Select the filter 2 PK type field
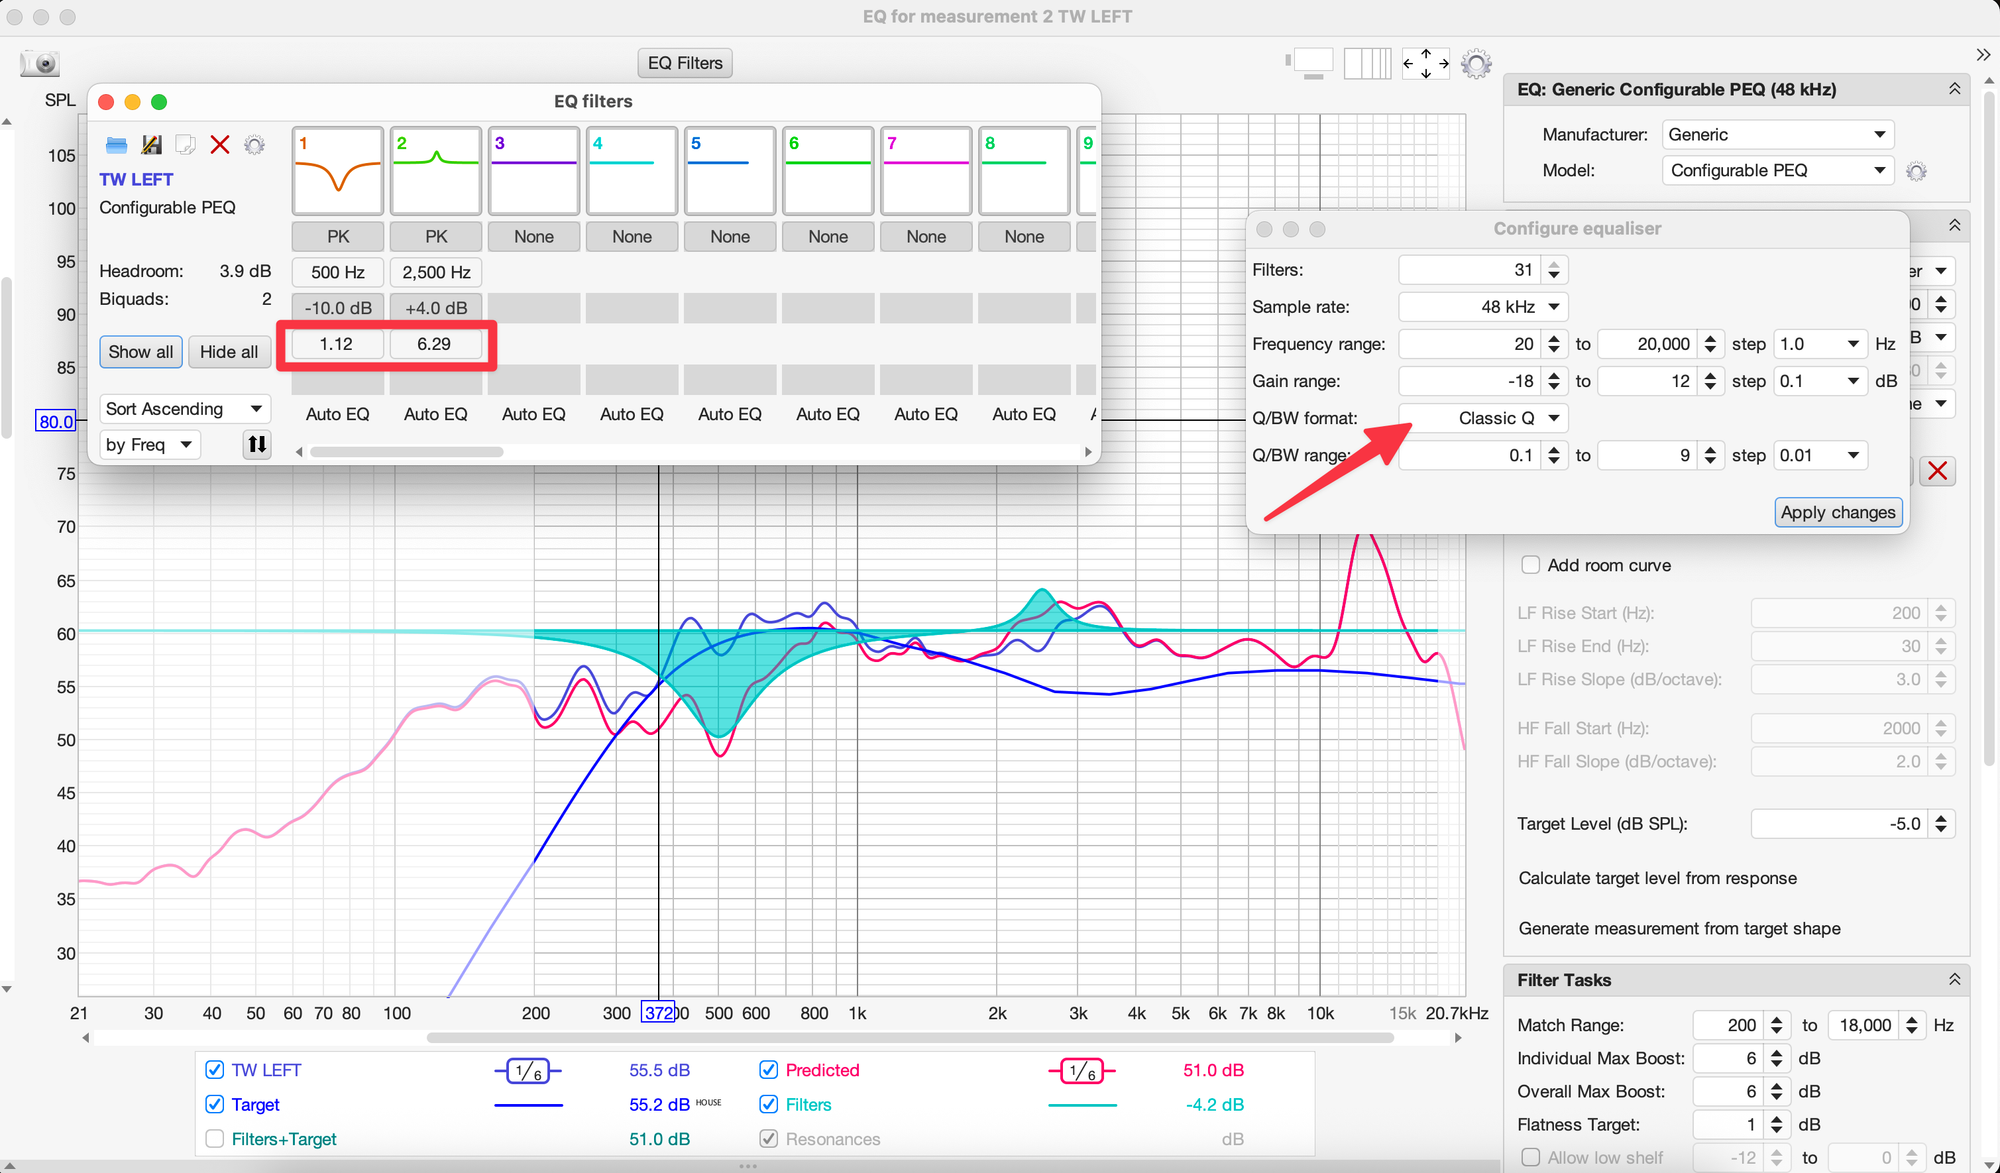 click(436, 237)
